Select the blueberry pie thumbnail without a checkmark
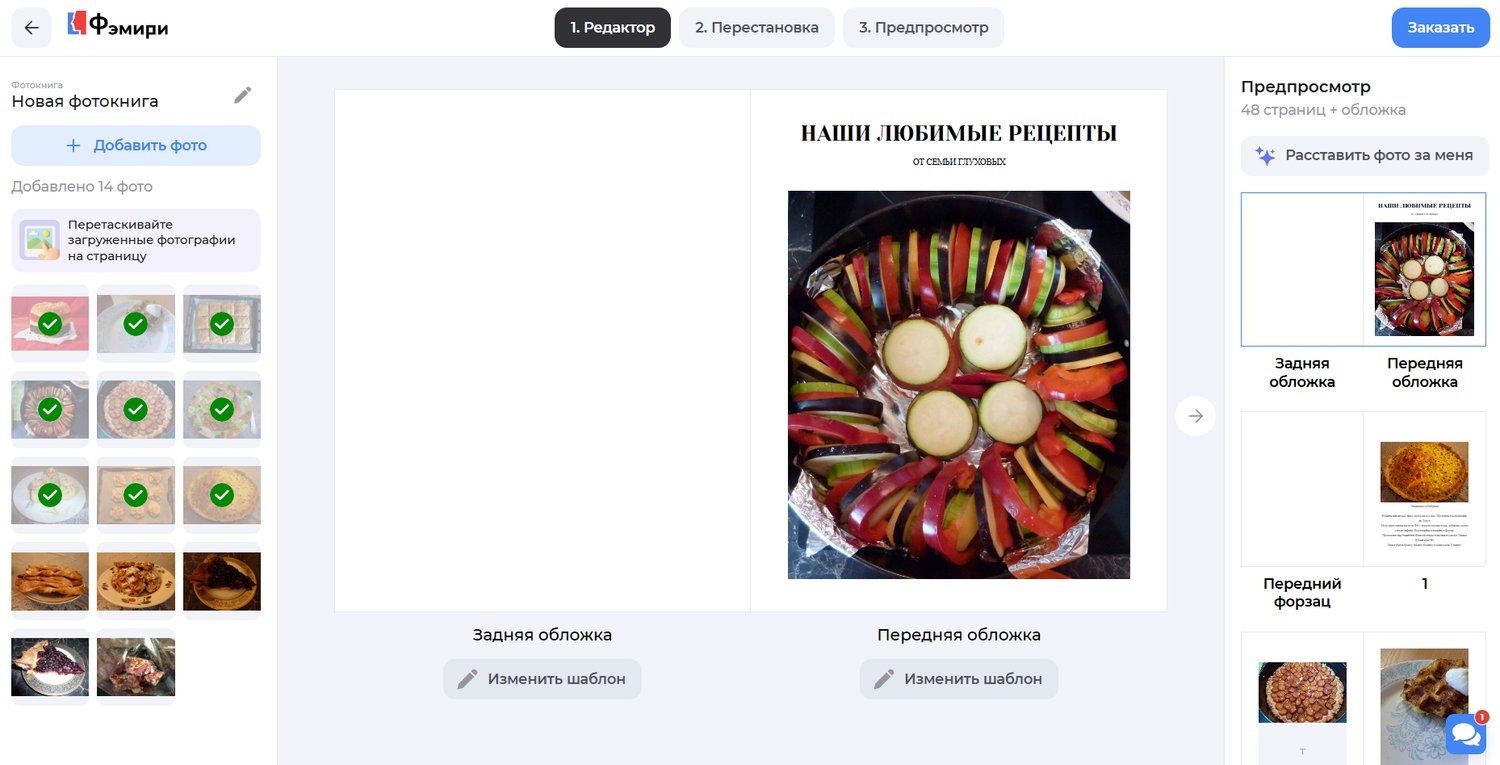This screenshot has width=1500, height=765. click(49, 668)
